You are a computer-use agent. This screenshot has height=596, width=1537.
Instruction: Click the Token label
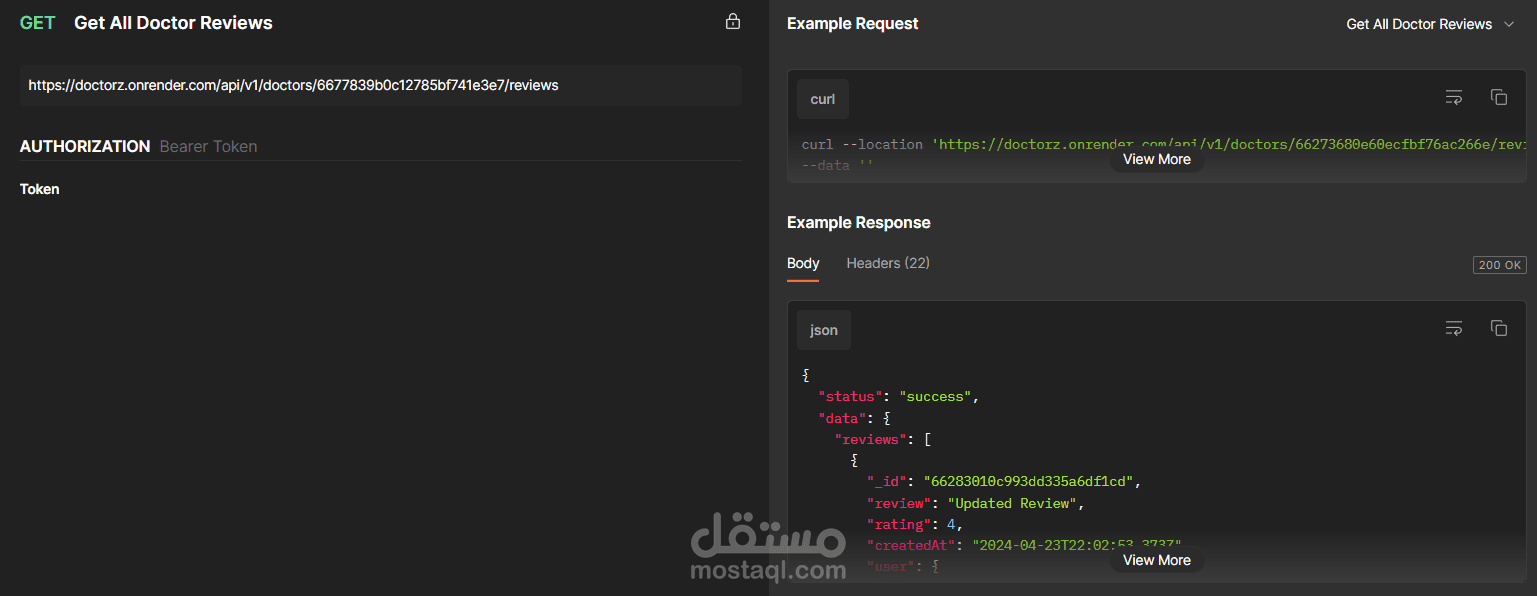40,189
